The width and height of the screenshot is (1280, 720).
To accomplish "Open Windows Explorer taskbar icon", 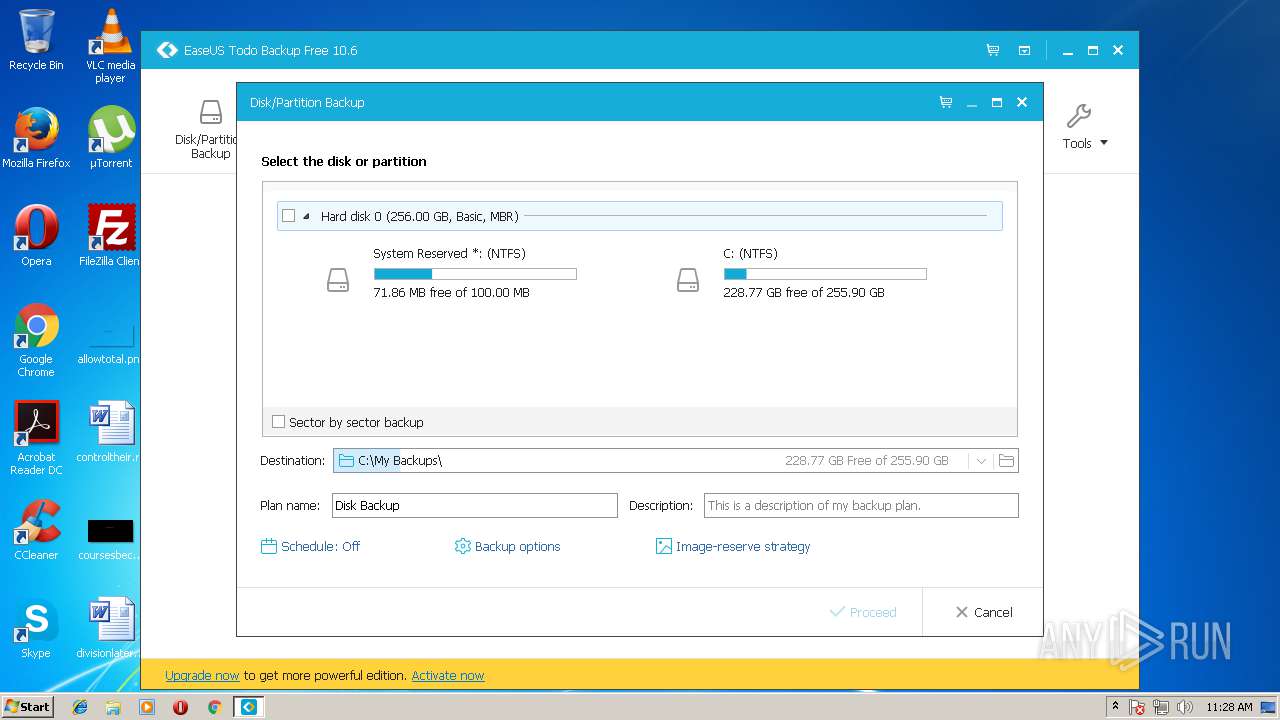I will [x=113, y=707].
